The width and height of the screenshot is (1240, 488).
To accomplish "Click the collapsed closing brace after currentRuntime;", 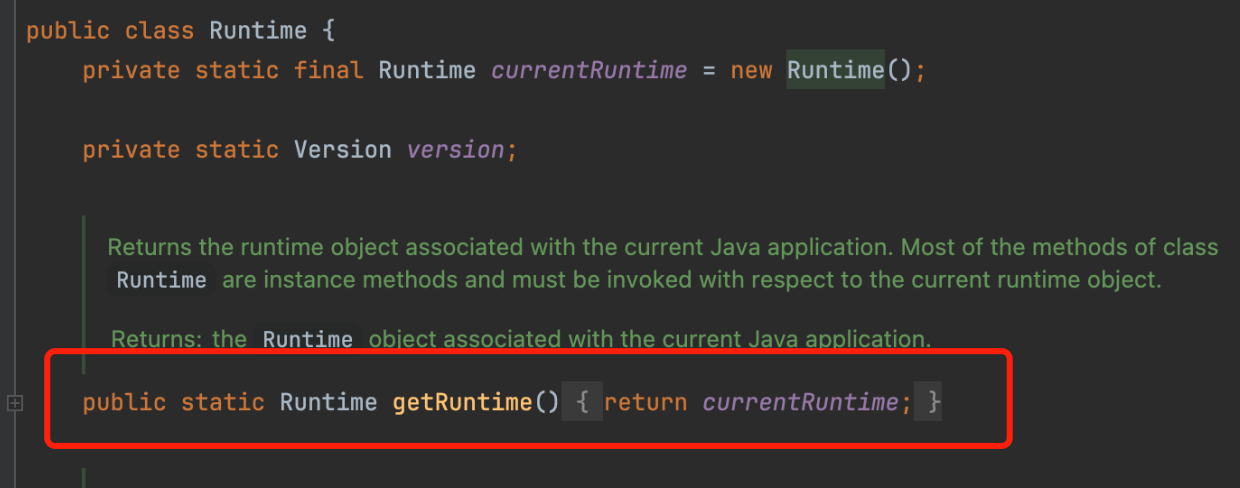I will (932, 402).
